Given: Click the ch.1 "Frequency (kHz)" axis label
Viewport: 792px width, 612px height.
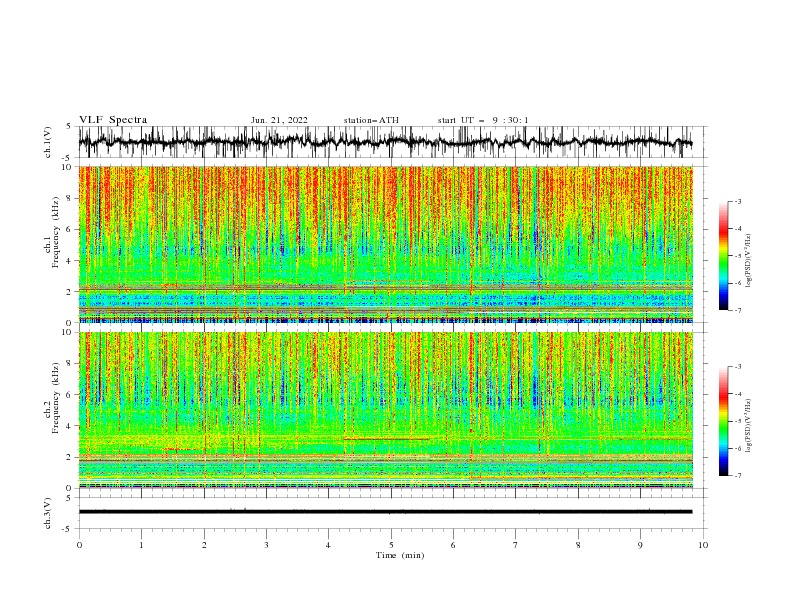Looking at the screenshot, I should pyautogui.click(x=56, y=233).
